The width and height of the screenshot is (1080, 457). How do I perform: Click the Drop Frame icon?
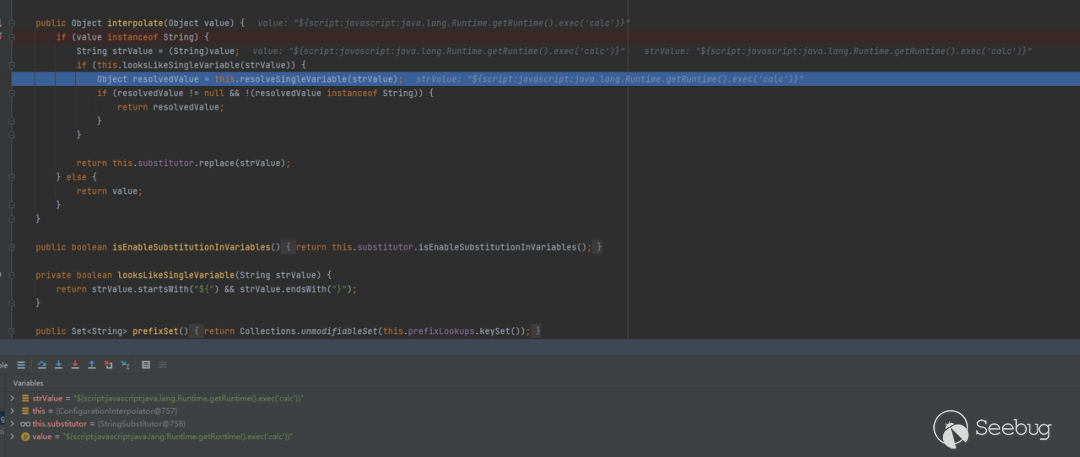point(108,365)
